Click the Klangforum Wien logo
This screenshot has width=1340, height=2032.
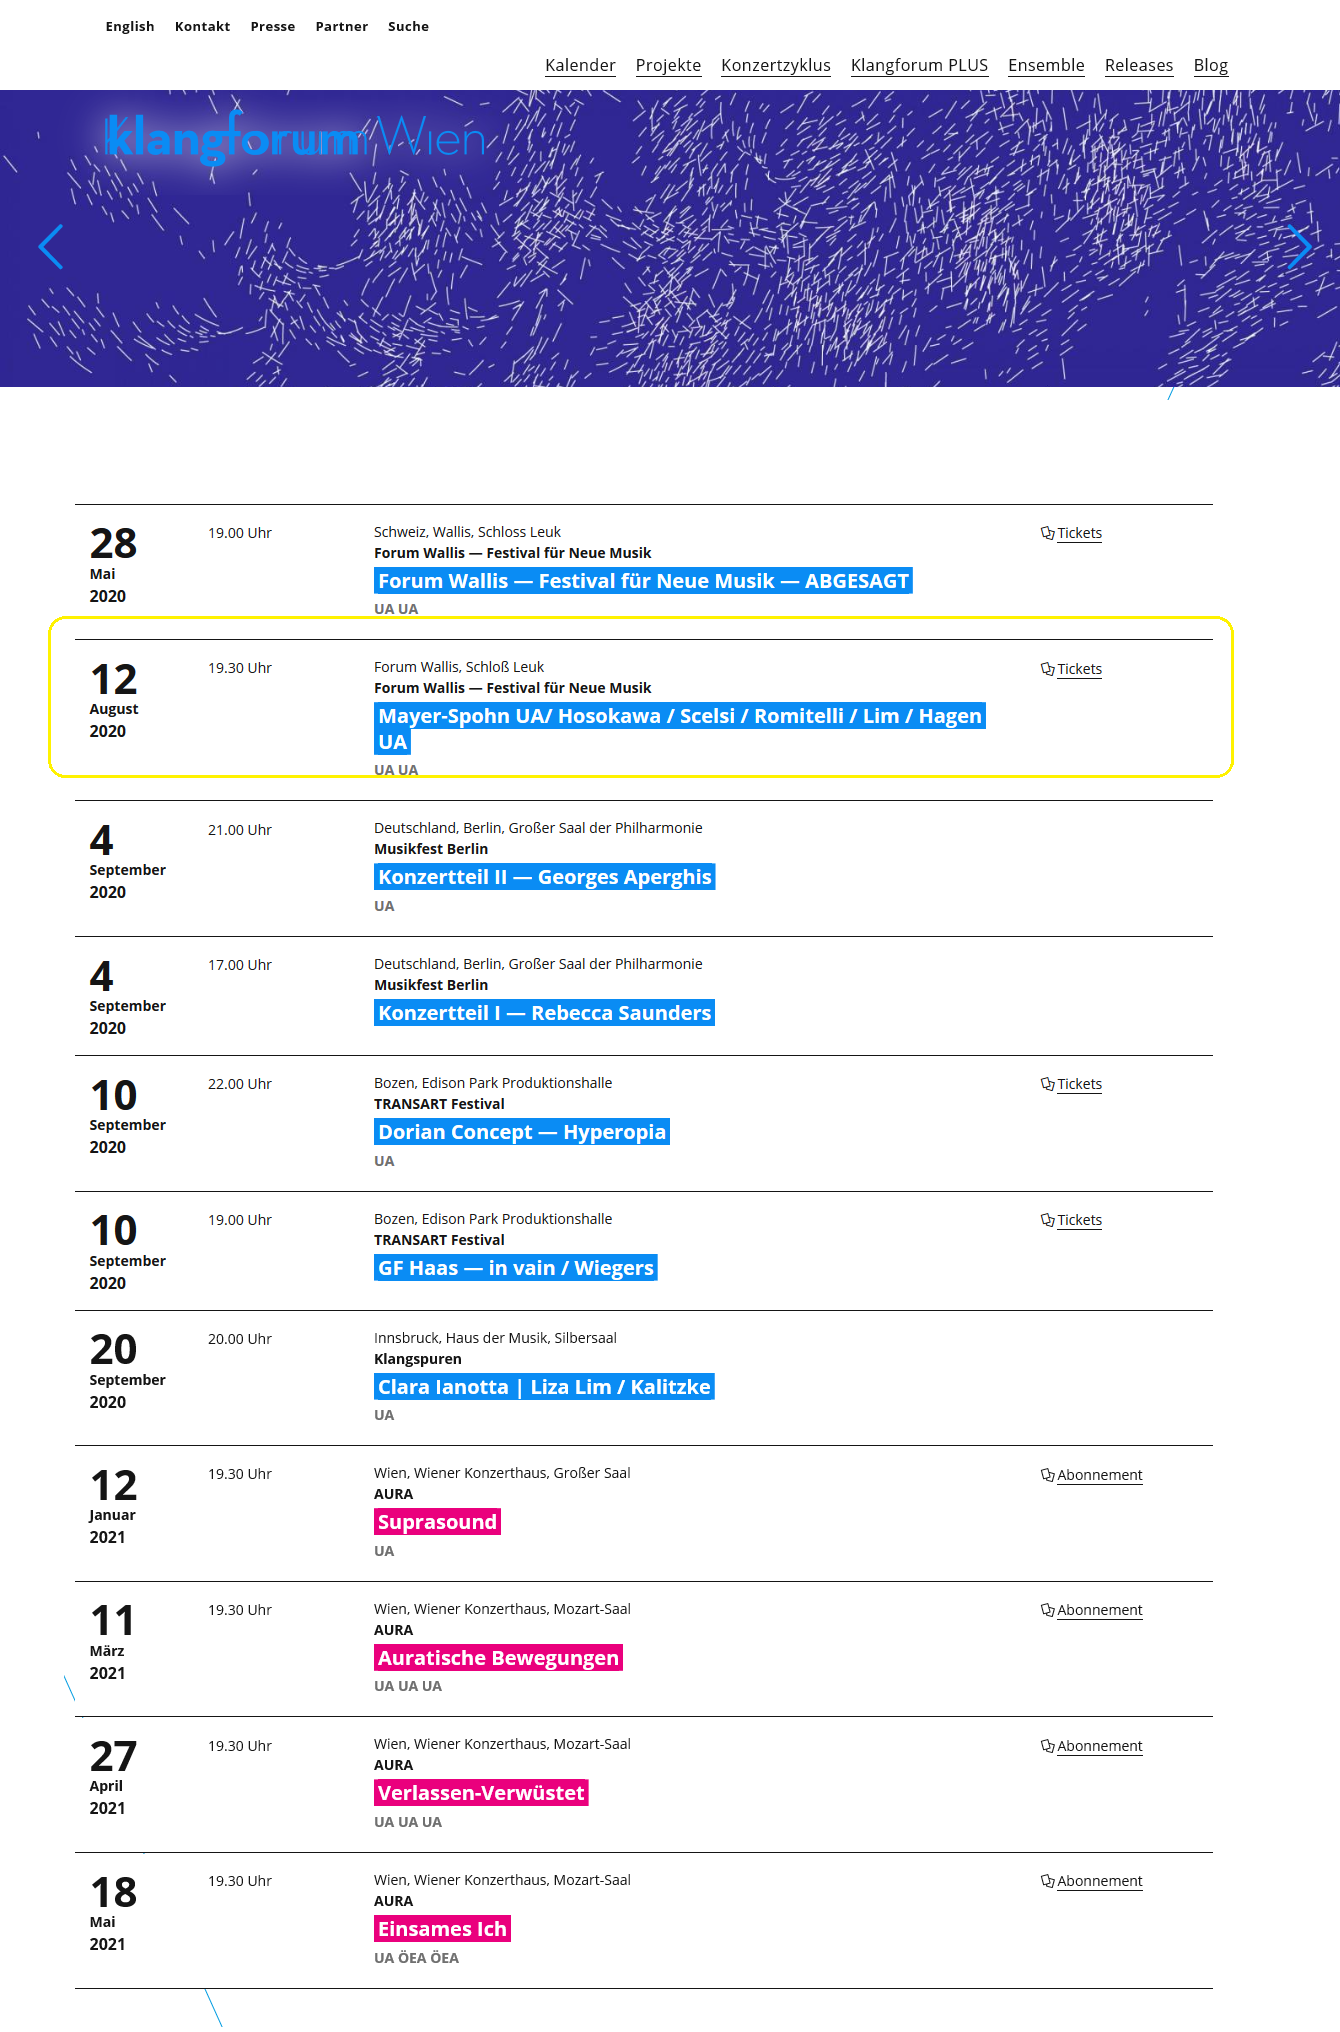[x=295, y=138]
